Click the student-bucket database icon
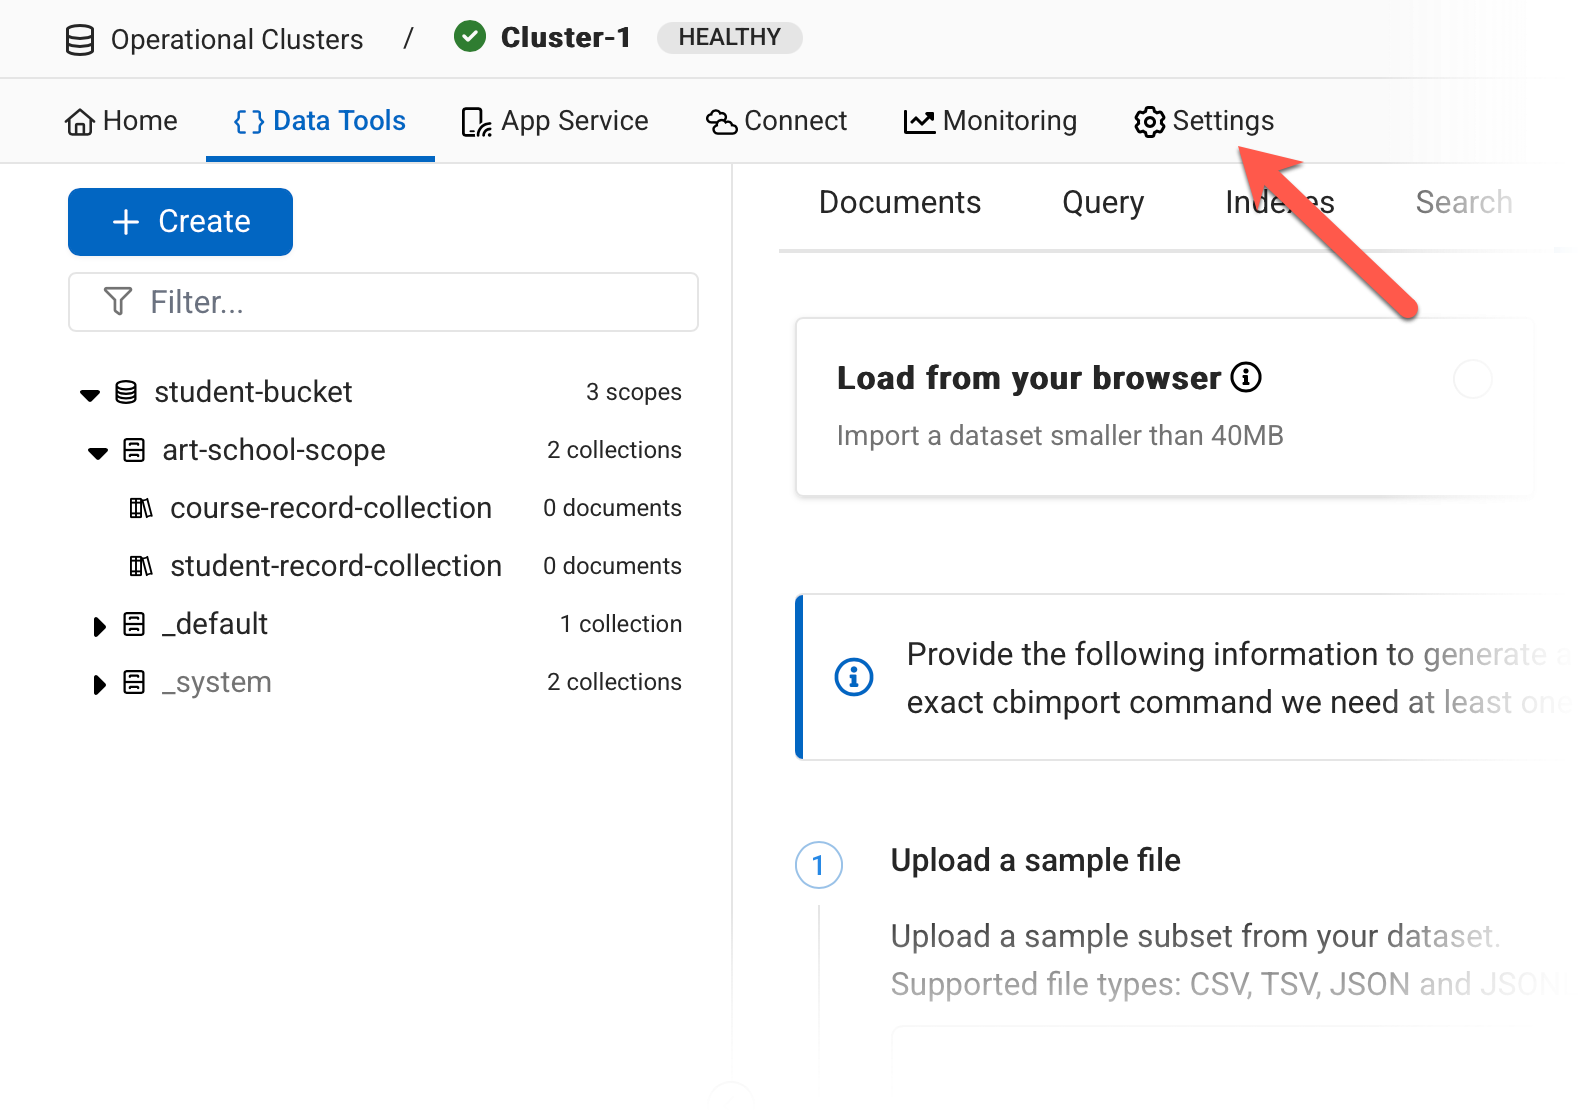 tap(126, 392)
